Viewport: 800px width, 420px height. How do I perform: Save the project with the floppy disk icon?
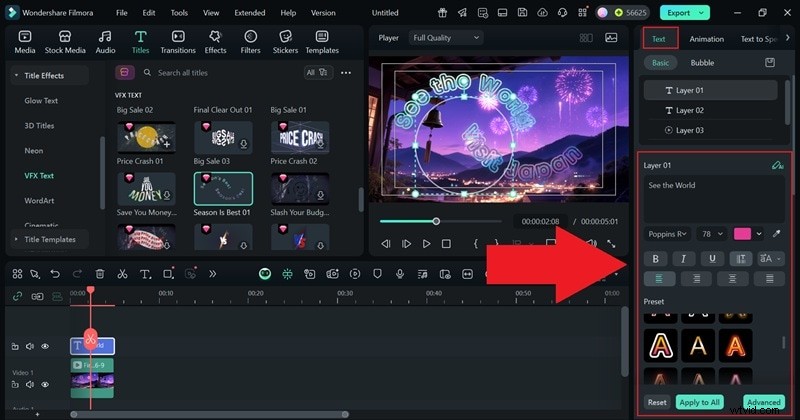(522, 13)
